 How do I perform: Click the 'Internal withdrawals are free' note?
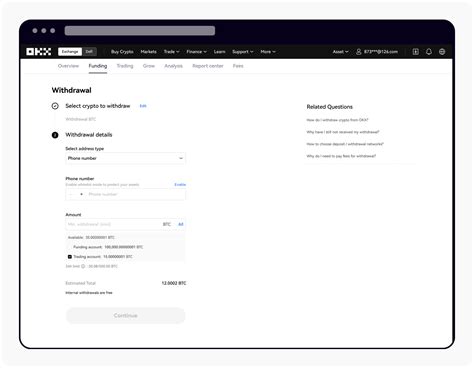tap(89, 293)
